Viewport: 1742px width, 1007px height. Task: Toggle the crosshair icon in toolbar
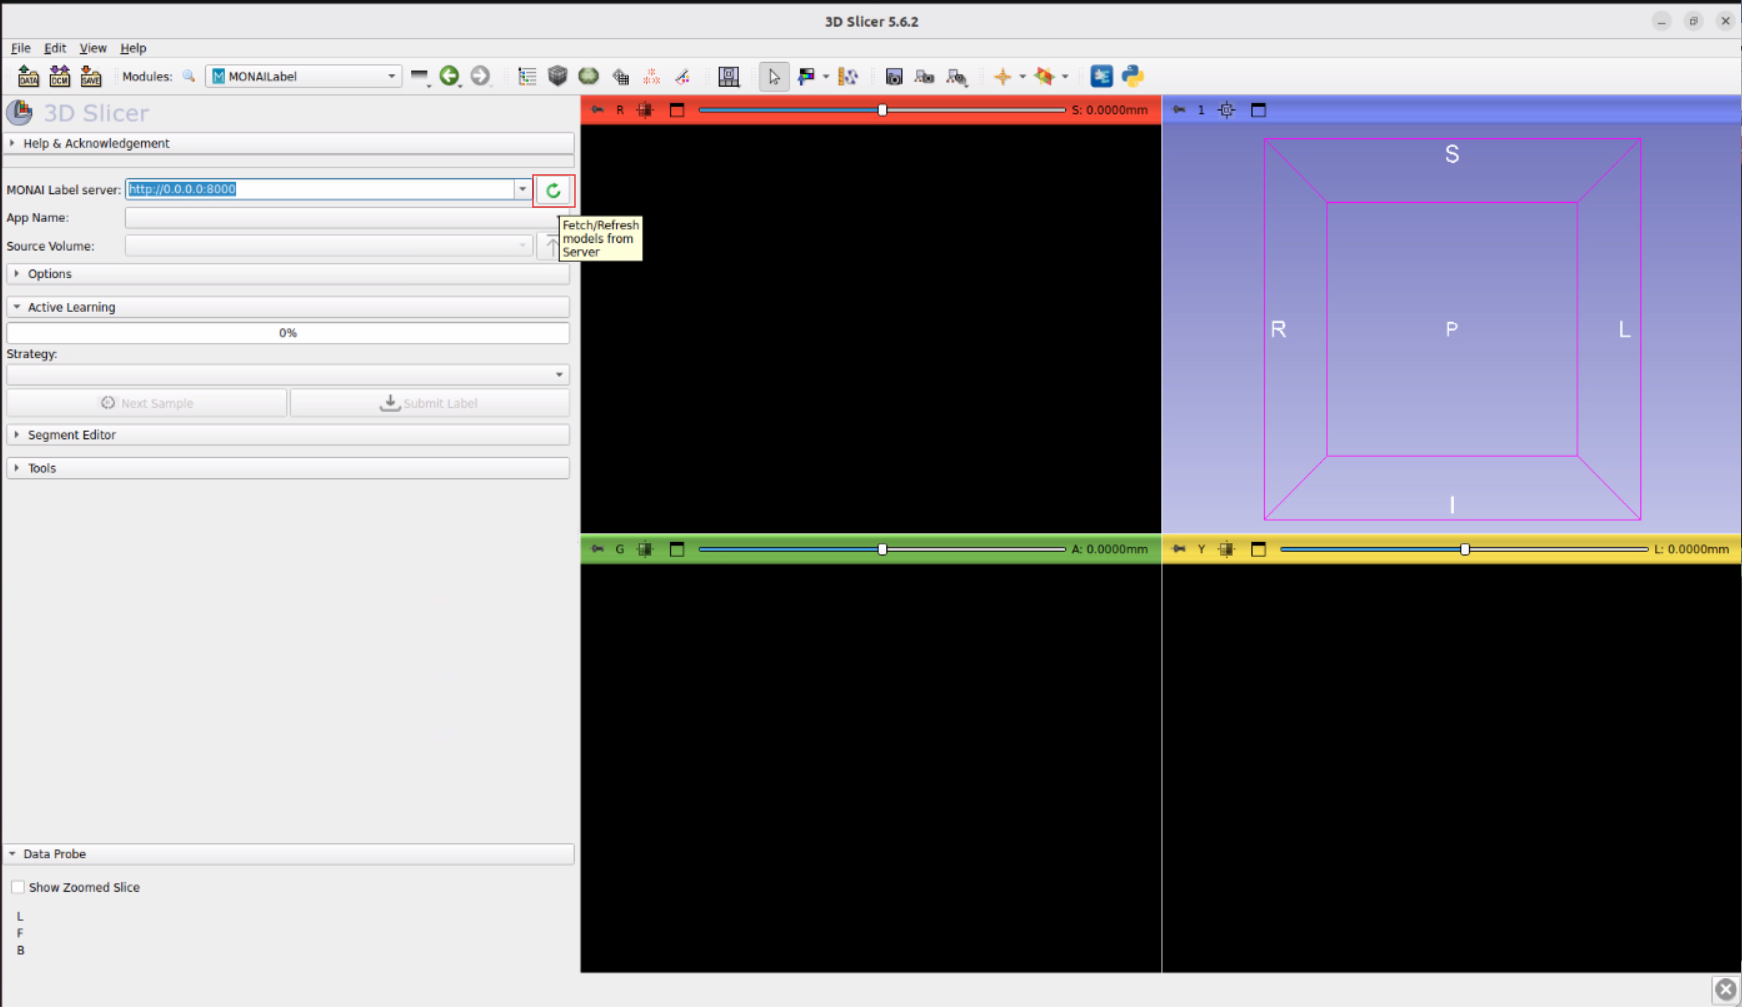[x=1002, y=76]
